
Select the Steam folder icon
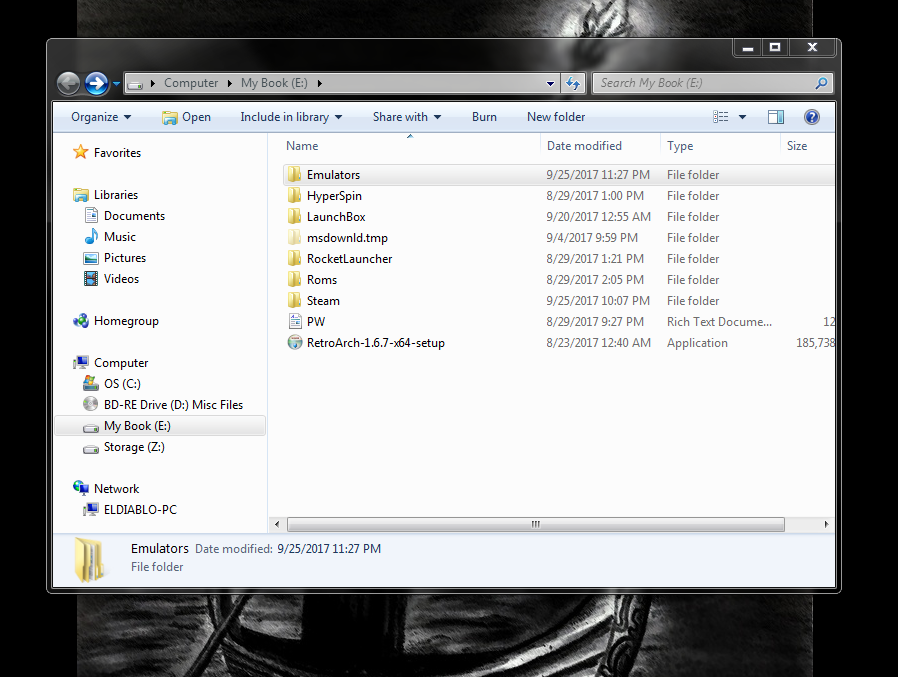pyautogui.click(x=294, y=301)
